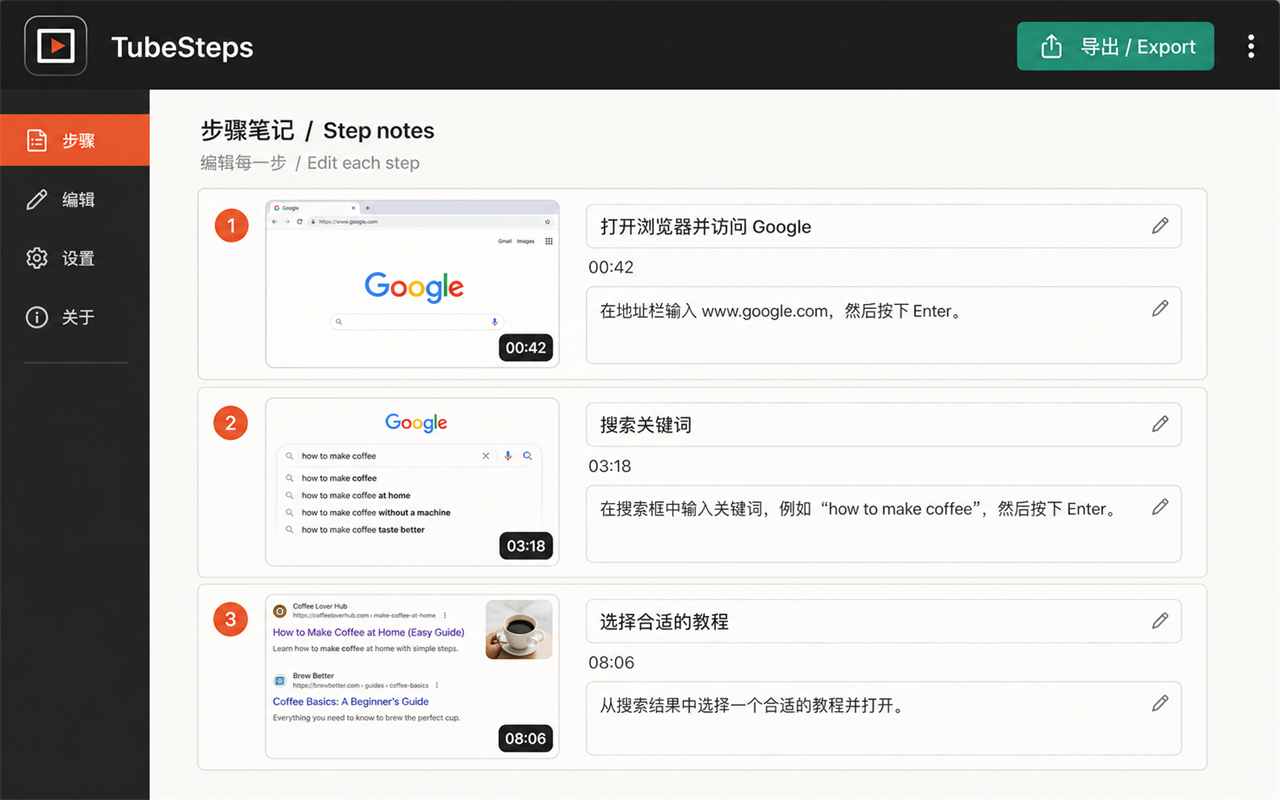Edit title 搜索关键词 using the pencil icon

[x=1160, y=424]
